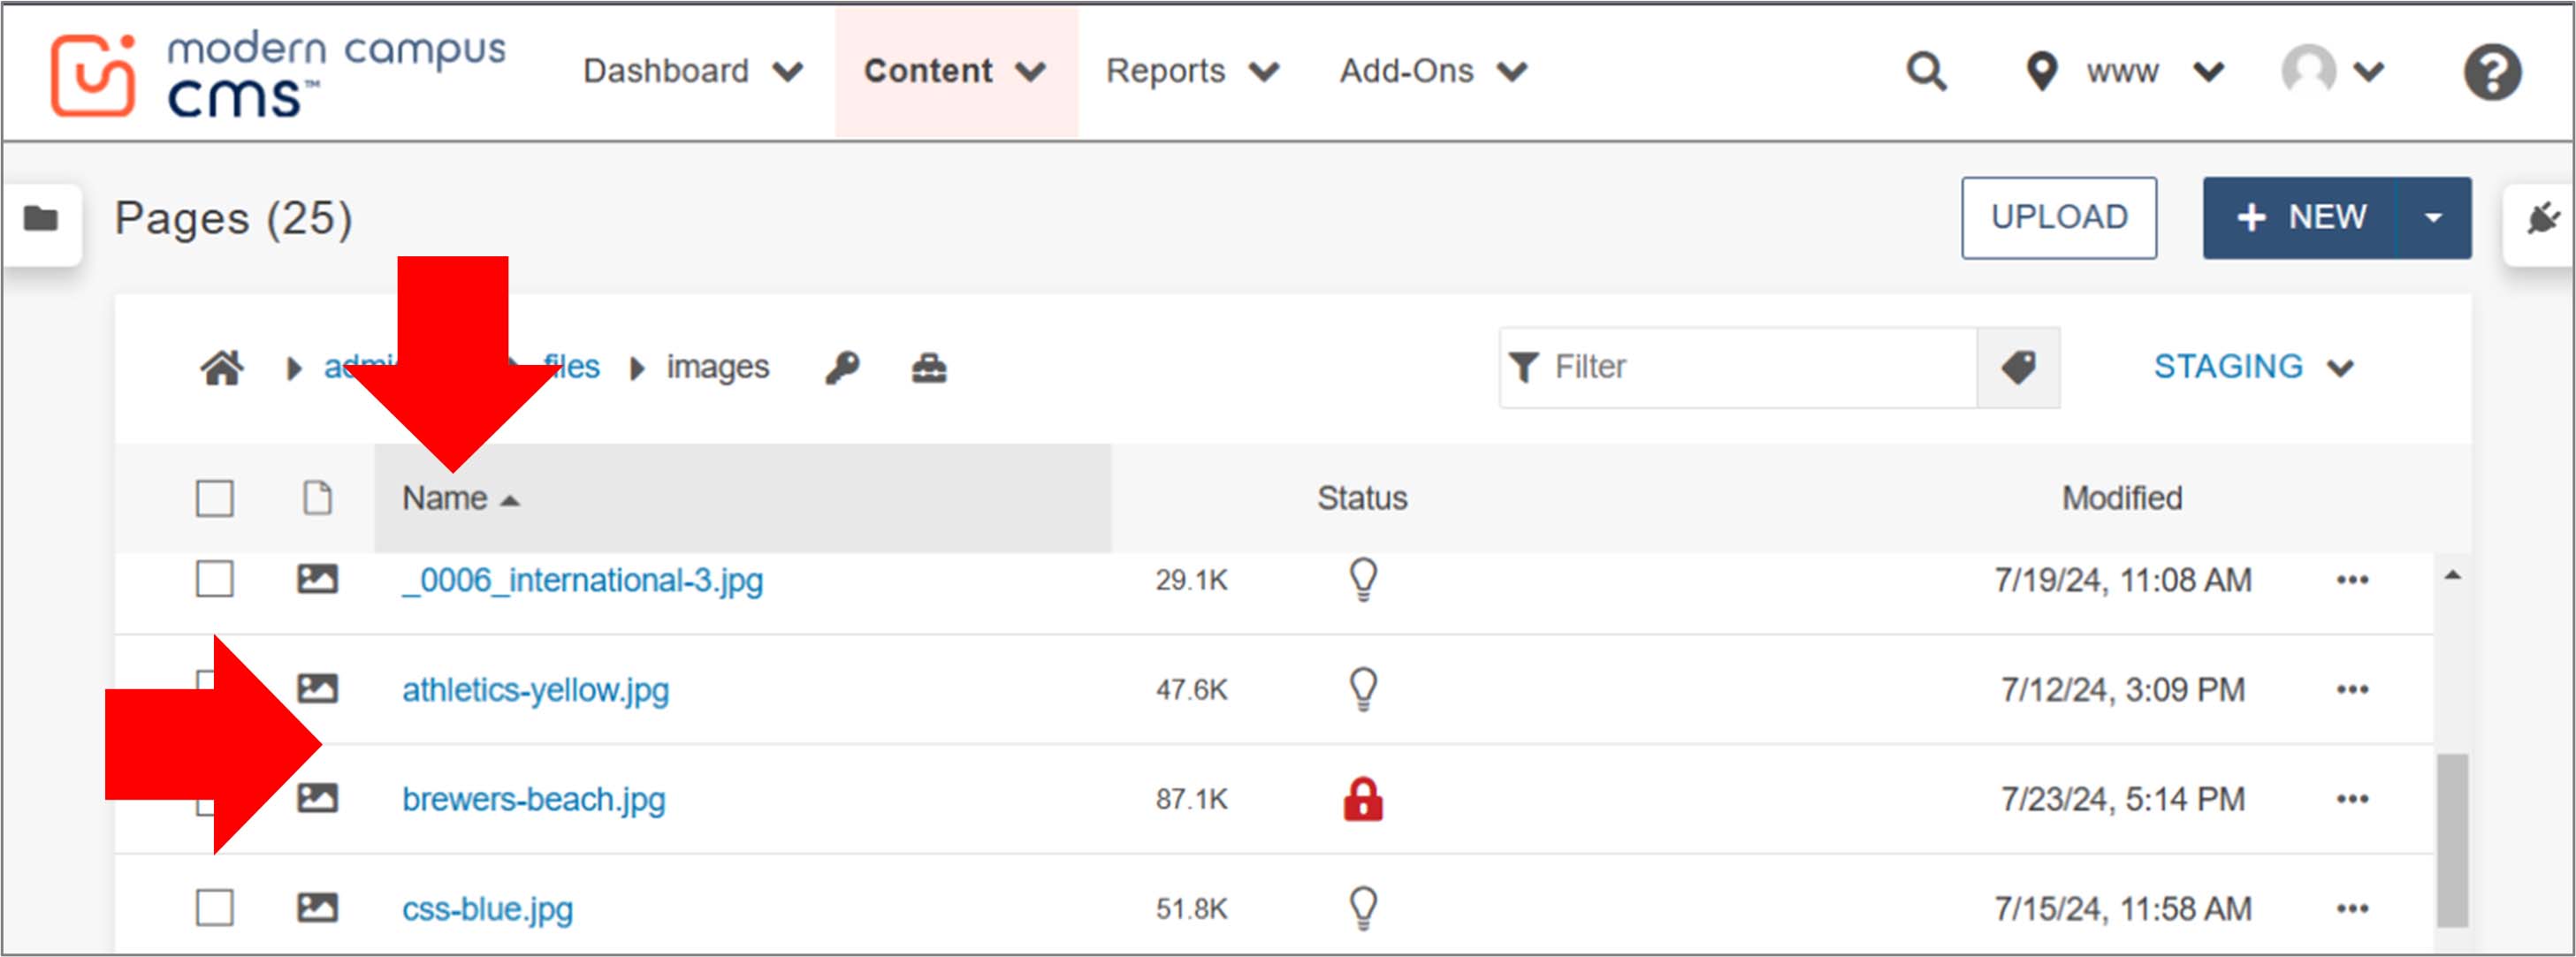Open the NEW button dropdown arrow
The width and height of the screenshot is (2576, 957).
(2433, 218)
